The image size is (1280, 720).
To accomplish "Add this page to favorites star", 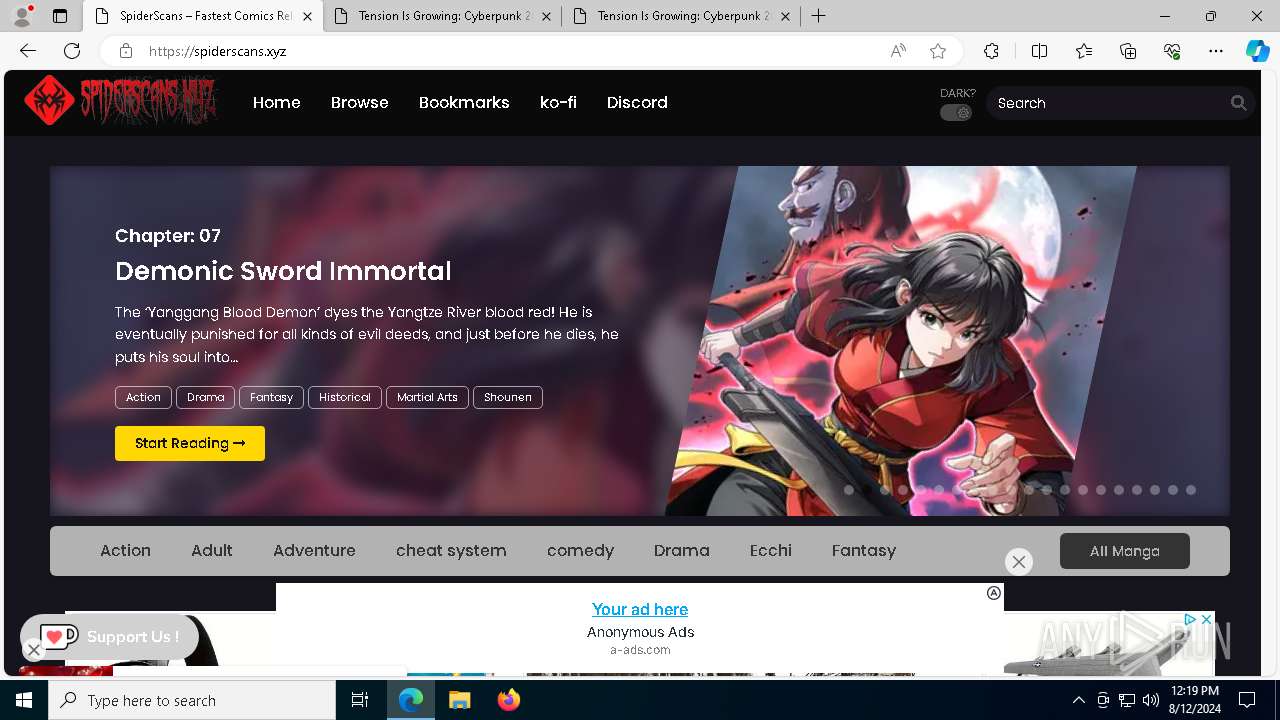I will (x=938, y=51).
